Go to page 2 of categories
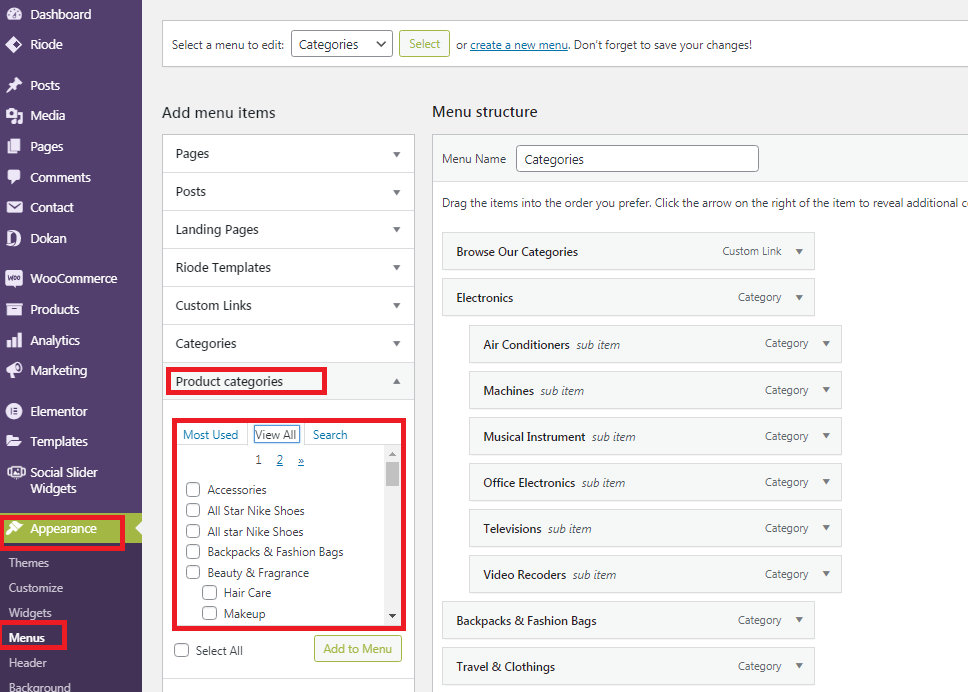Screen dimensions: 968x692 (x=280, y=460)
